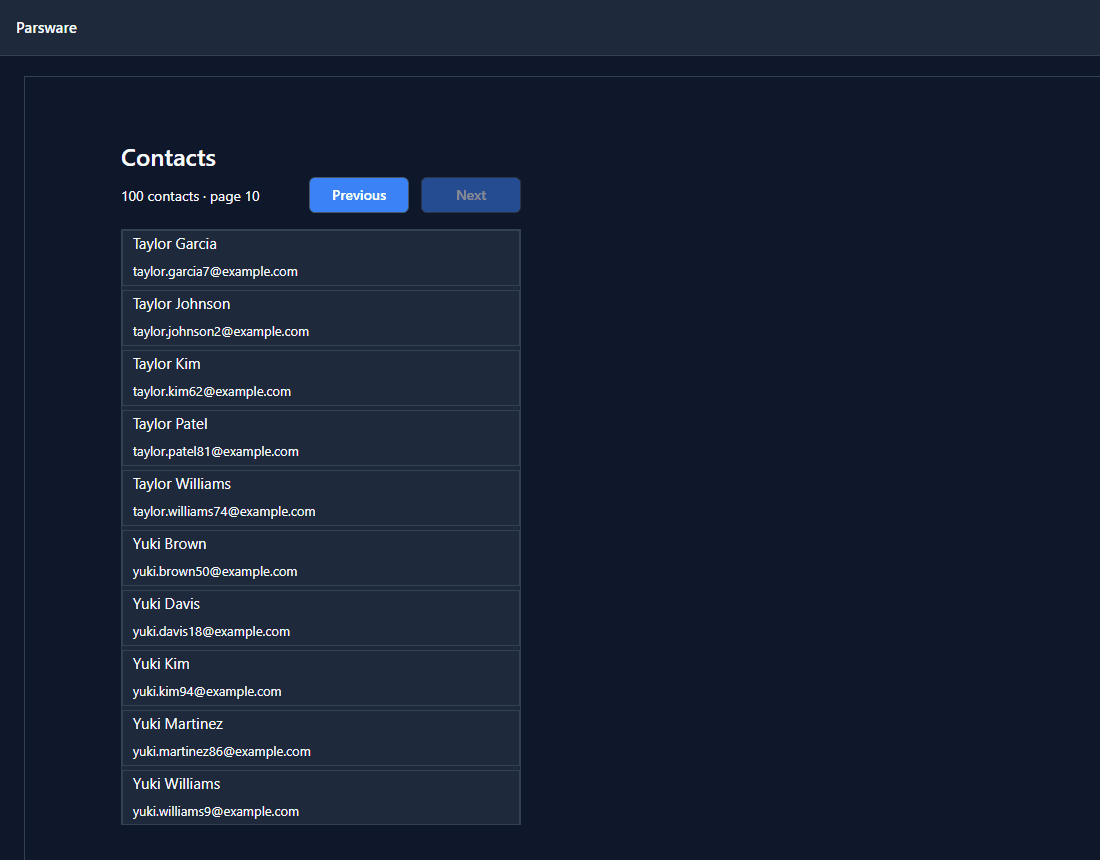Click taylor.williams74@example.com email

pyautogui.click(x=224, y=511)
